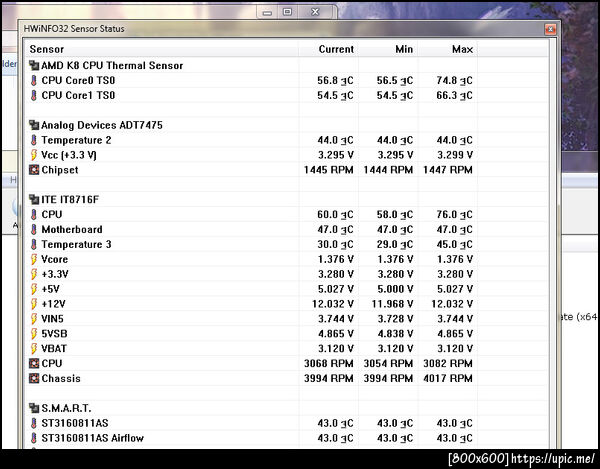Click fan icon beside Chassis row
Image resolution: width=600 pixels, height=469 pixels.
click(x=34, y=378)
